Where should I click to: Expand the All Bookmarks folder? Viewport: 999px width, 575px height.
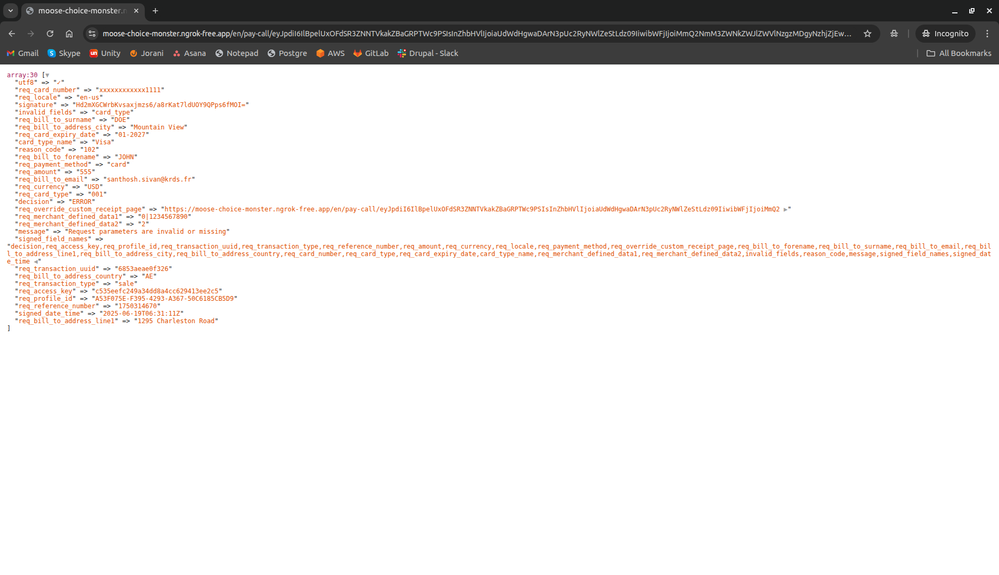[958, 53]
